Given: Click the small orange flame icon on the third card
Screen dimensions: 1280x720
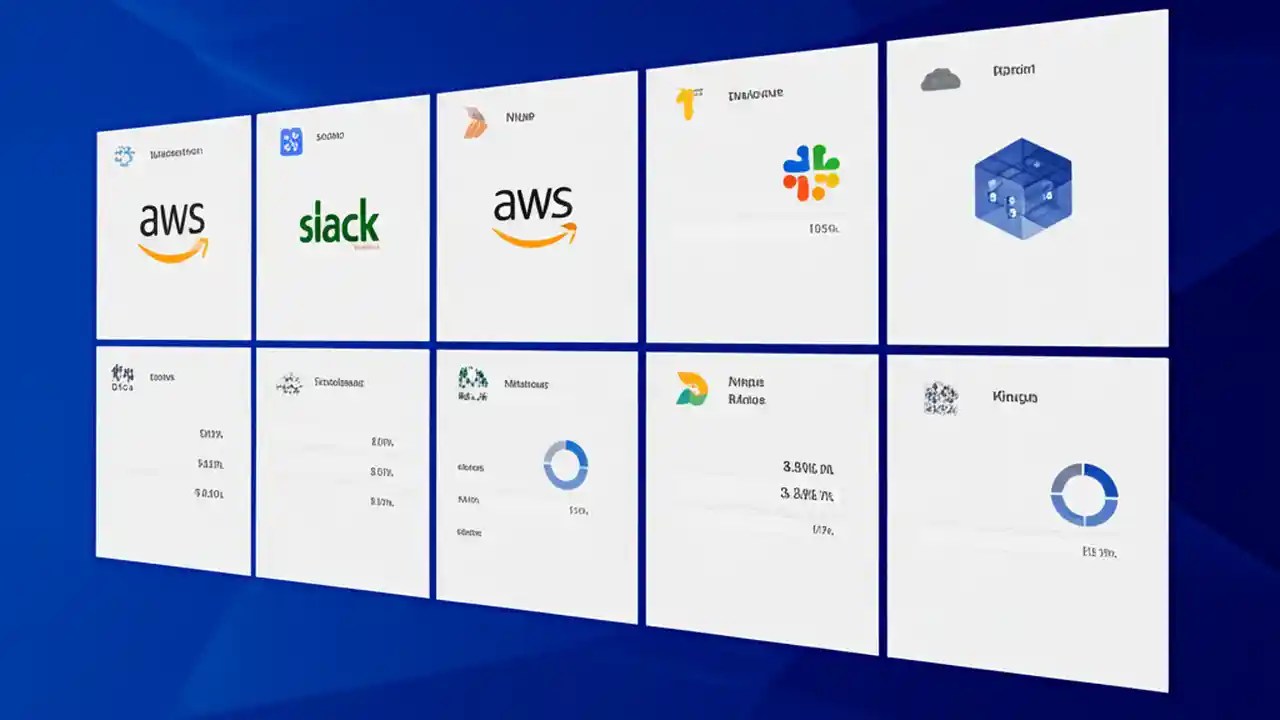Looking at the screenshot, I should click(473, 120).
